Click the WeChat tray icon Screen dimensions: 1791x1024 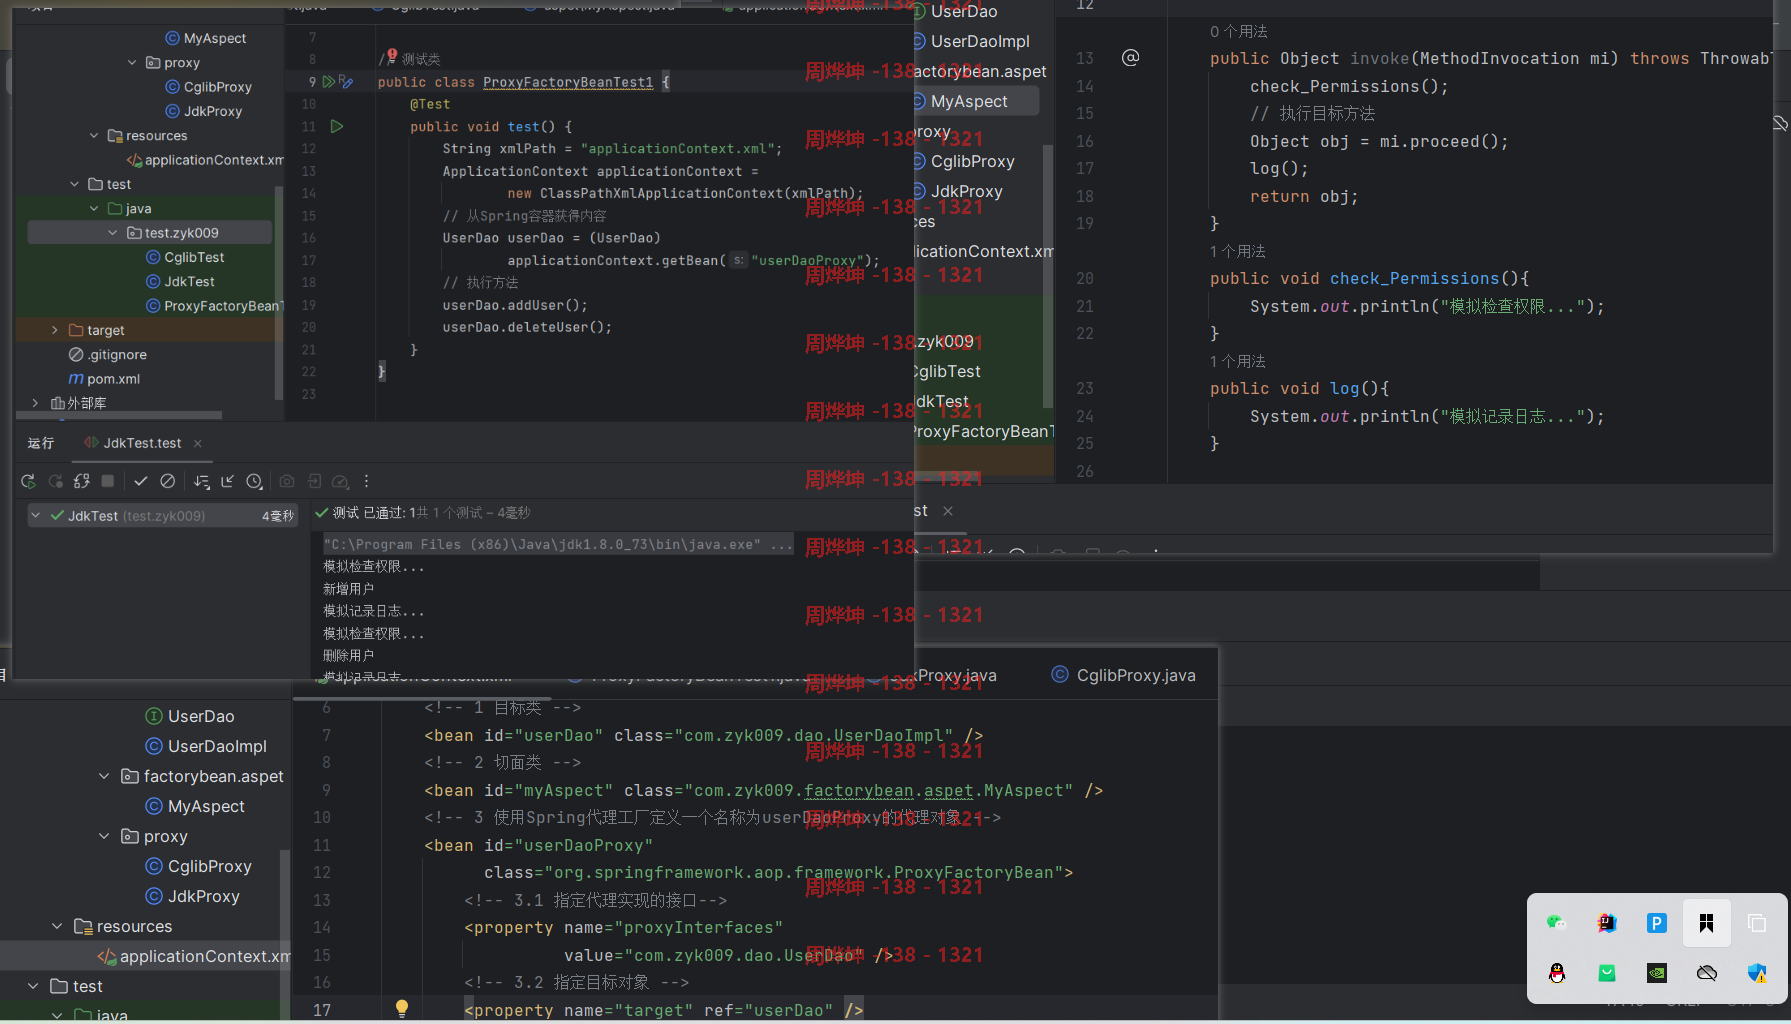(1557, 923)
